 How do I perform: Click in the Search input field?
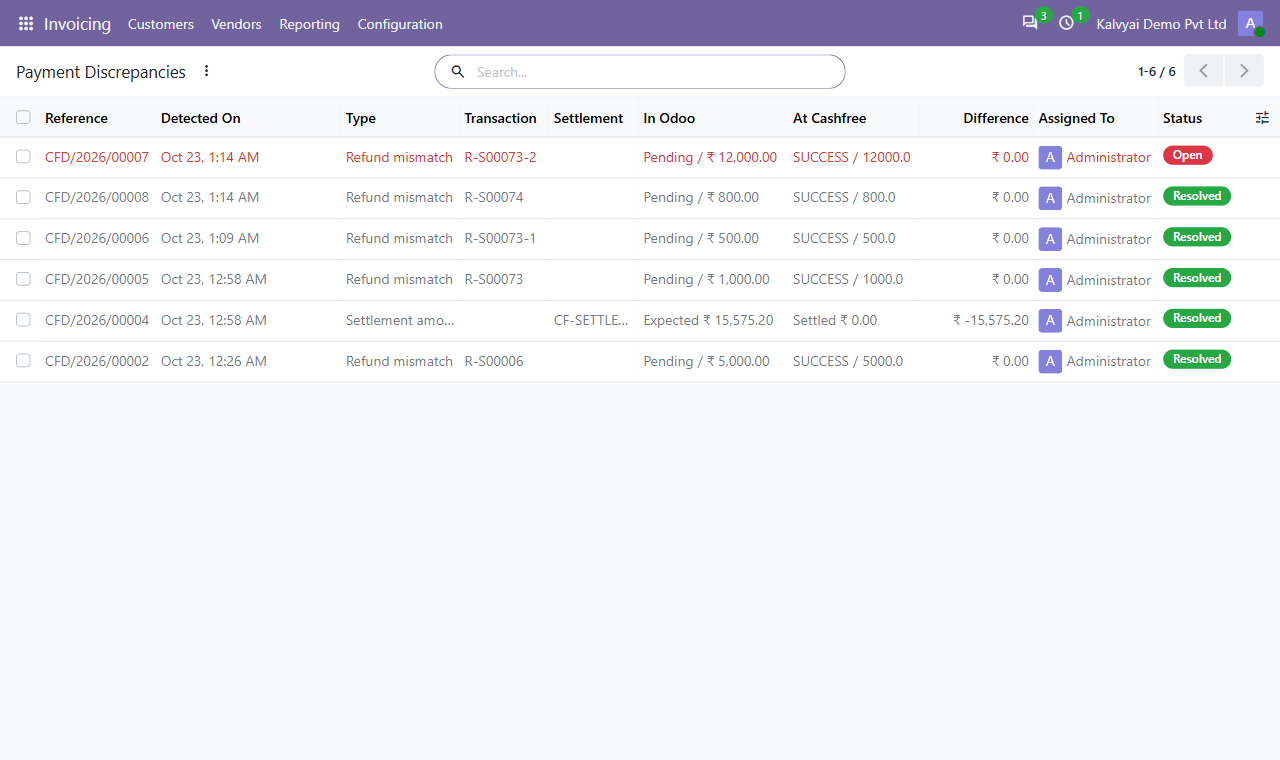[655, 72]
